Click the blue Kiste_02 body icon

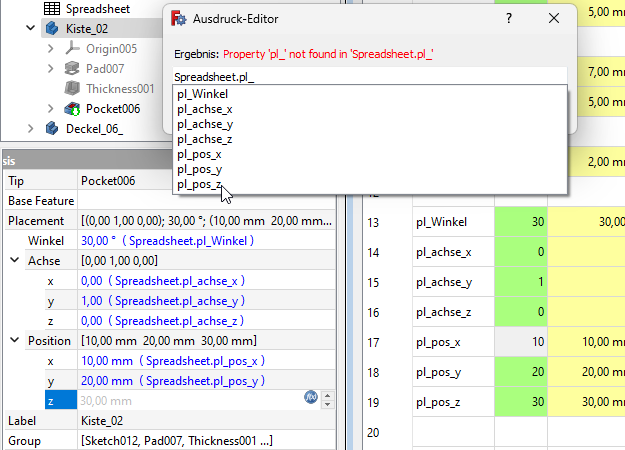pyautogui.click(x=51, y=28)
